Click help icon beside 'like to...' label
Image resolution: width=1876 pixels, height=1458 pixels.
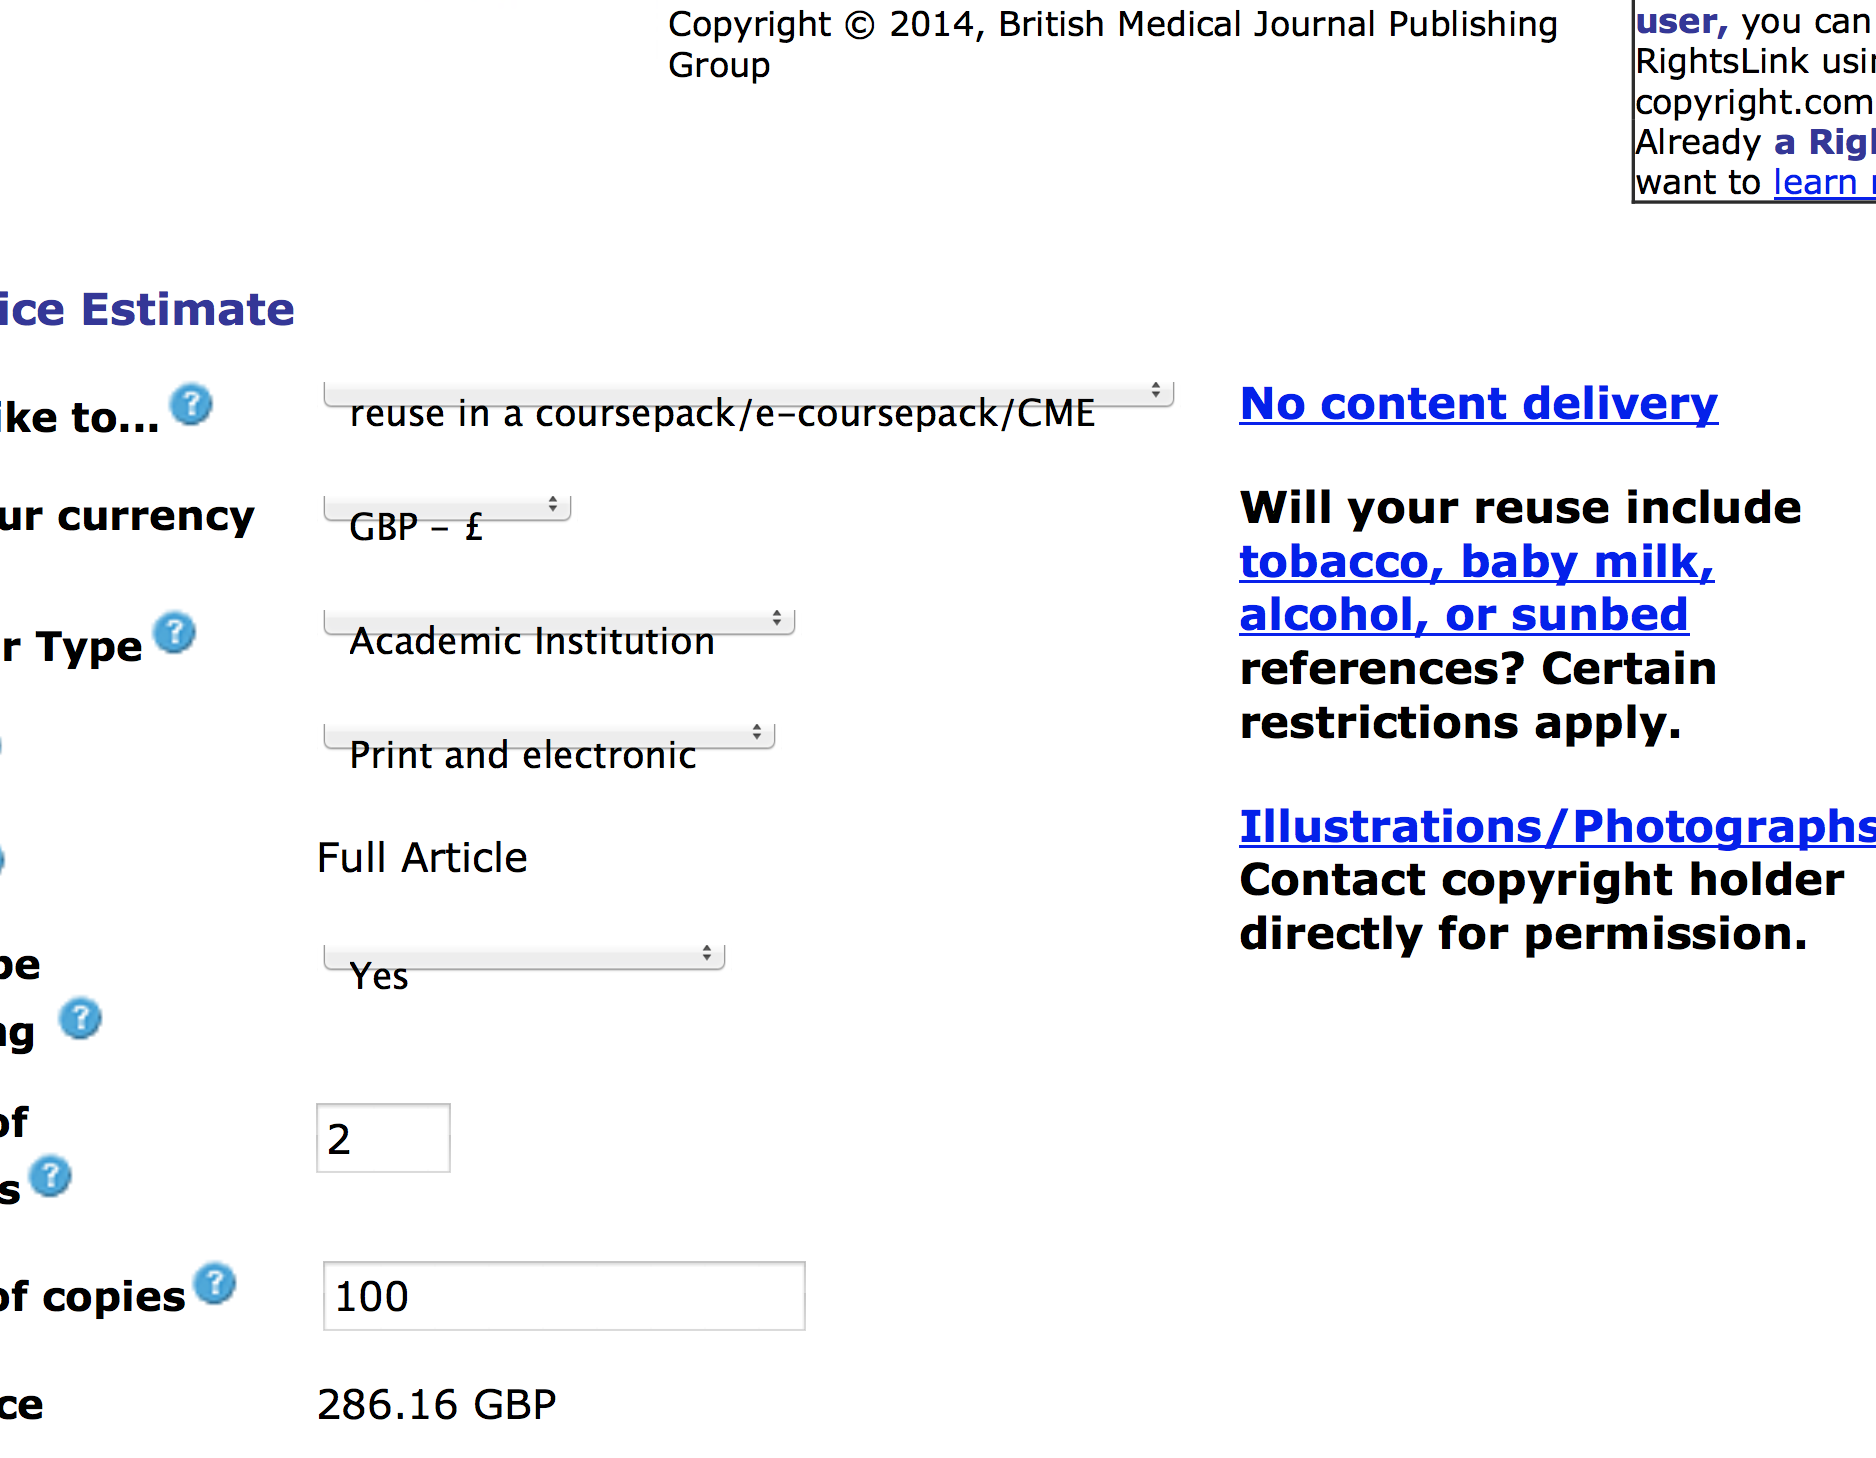[x=191, y=405]
